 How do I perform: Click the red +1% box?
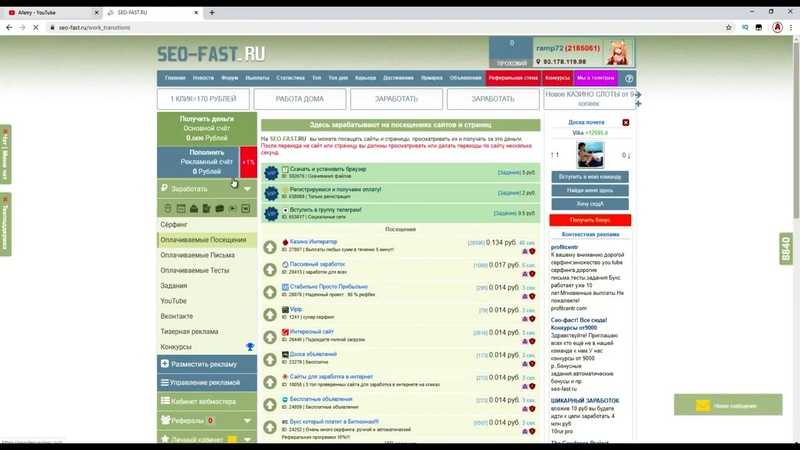pos(248,162)
